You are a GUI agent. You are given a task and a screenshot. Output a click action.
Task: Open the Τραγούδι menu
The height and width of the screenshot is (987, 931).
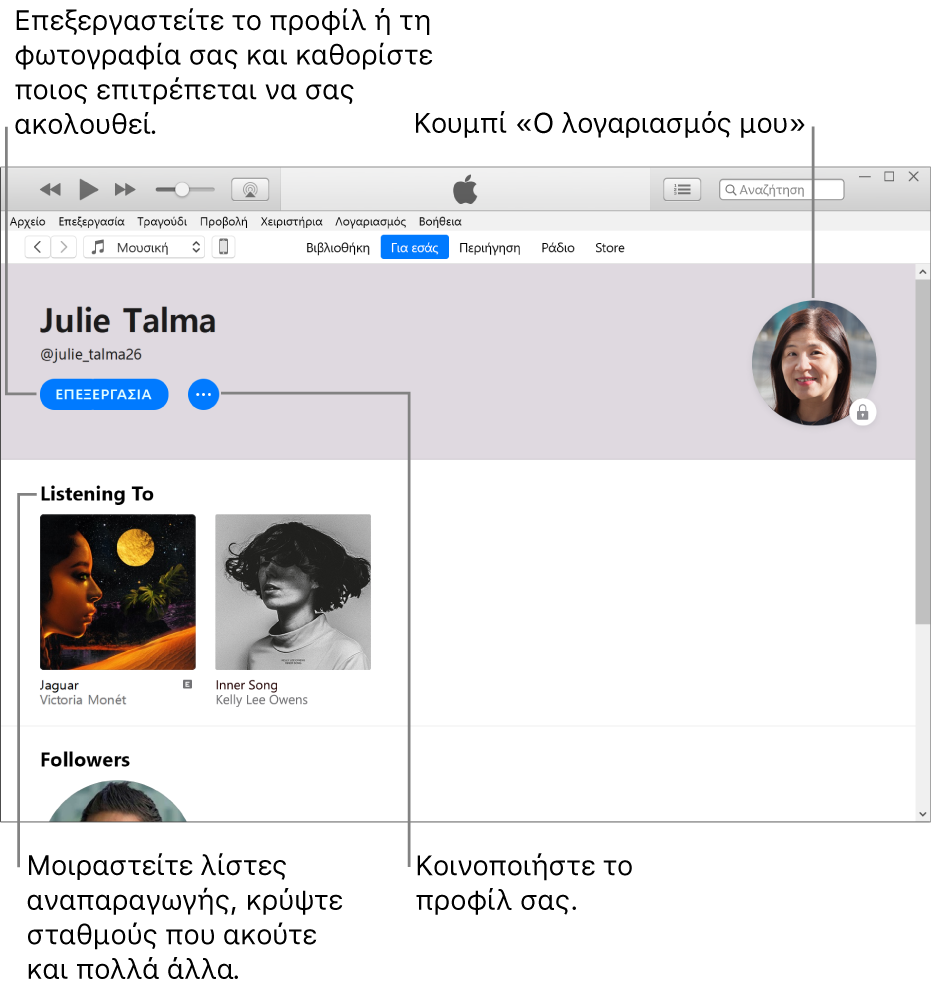click(162, 222)
